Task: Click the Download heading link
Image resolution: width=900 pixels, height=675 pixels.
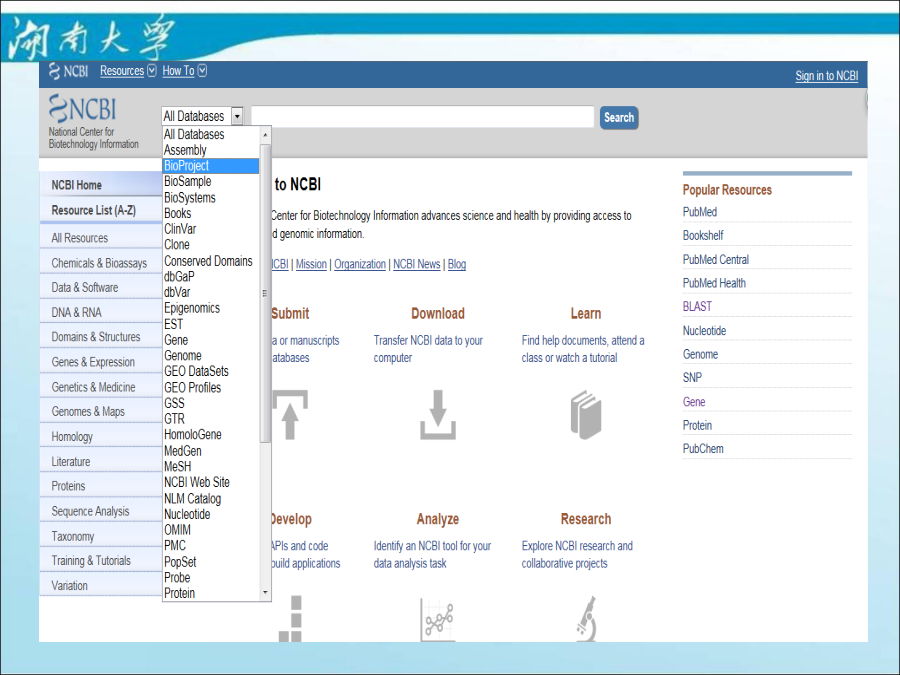Action: point(438,313)
